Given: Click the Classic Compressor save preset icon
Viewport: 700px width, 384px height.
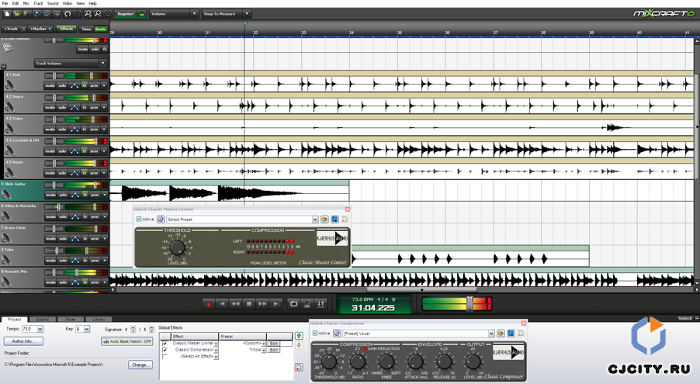Looking at the screenshot, I should coord(511,333).
